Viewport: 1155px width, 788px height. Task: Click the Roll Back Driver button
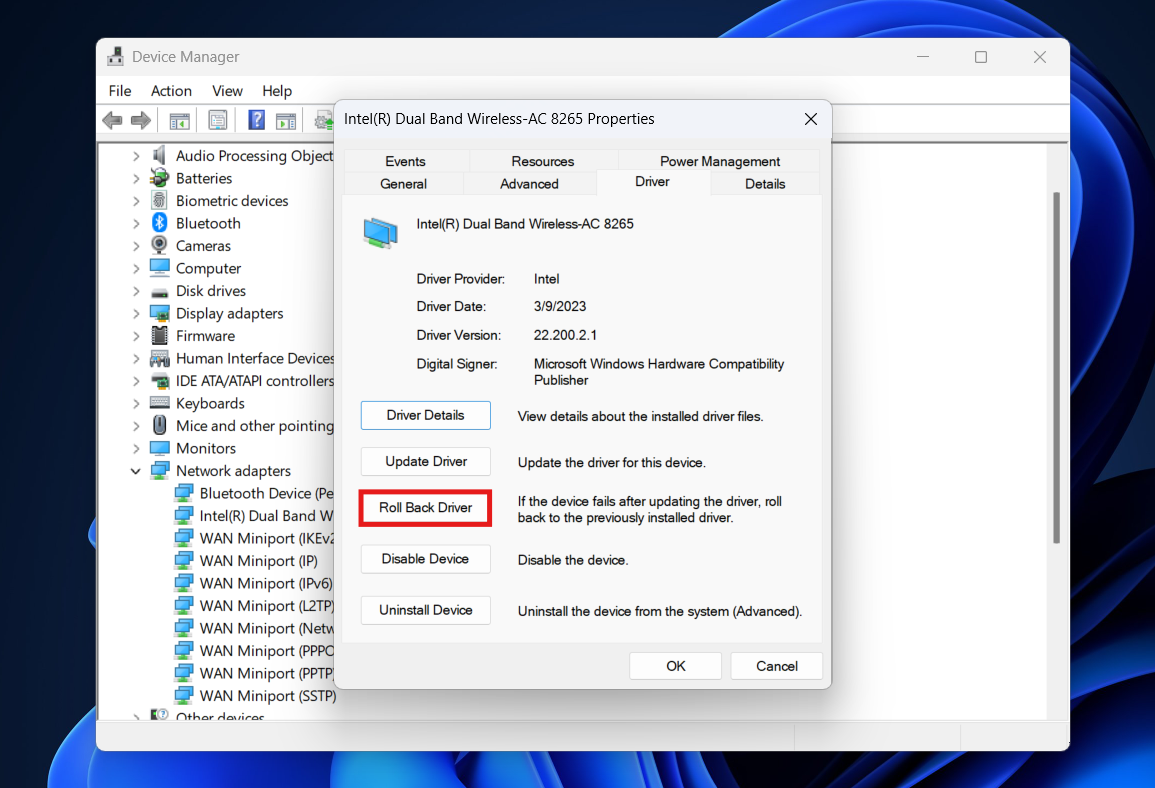pos(425,508)
